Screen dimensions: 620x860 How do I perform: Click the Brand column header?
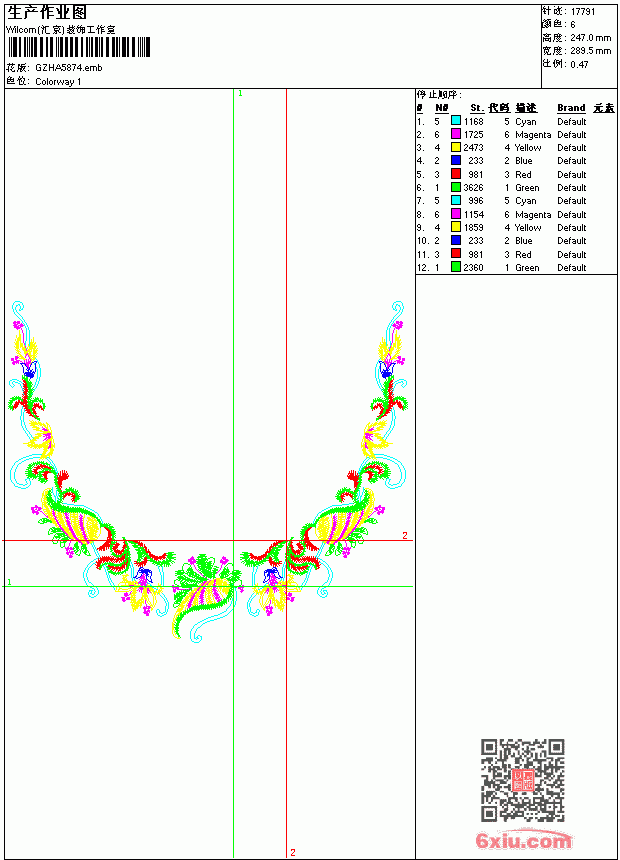(x=571, y=108)
